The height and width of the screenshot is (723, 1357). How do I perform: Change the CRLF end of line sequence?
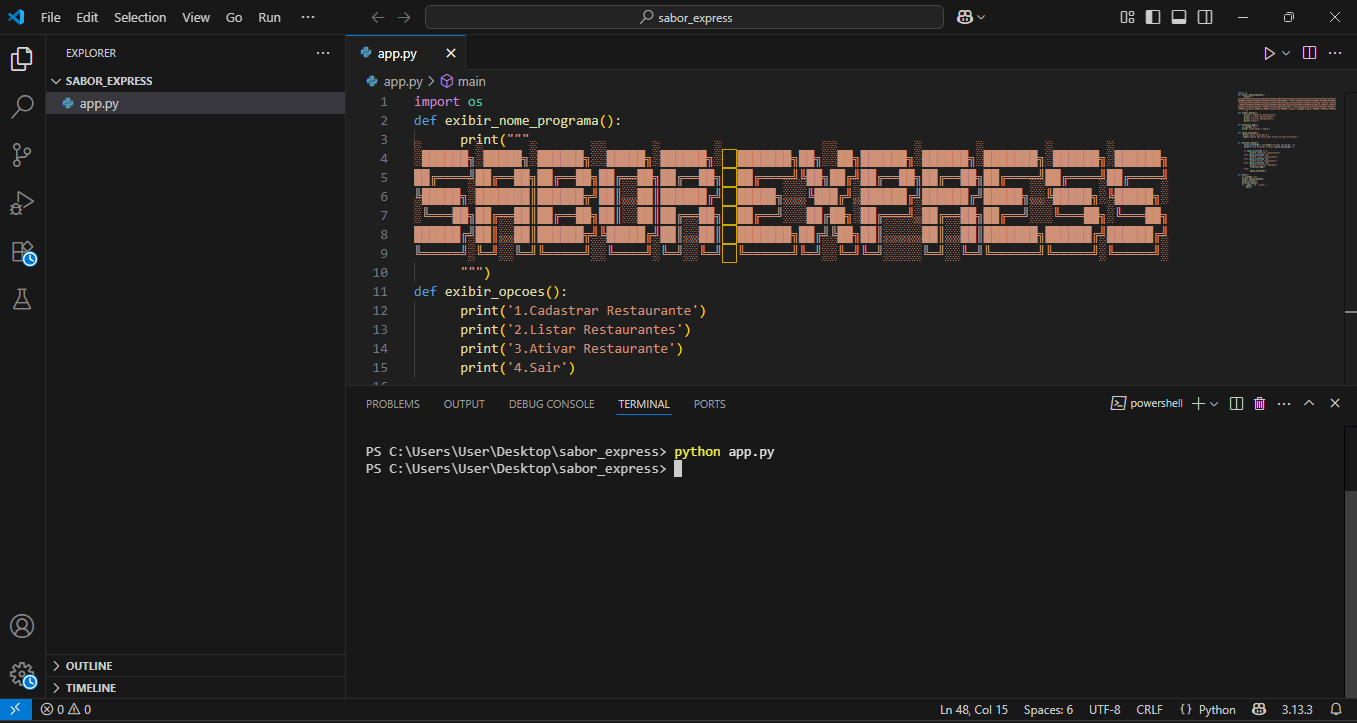click(1149, 710)
